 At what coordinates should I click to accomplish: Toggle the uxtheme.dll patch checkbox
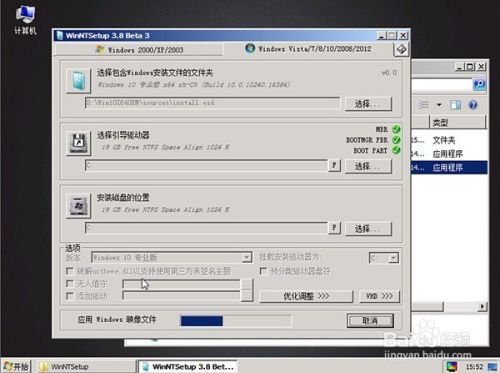point(70,271)
